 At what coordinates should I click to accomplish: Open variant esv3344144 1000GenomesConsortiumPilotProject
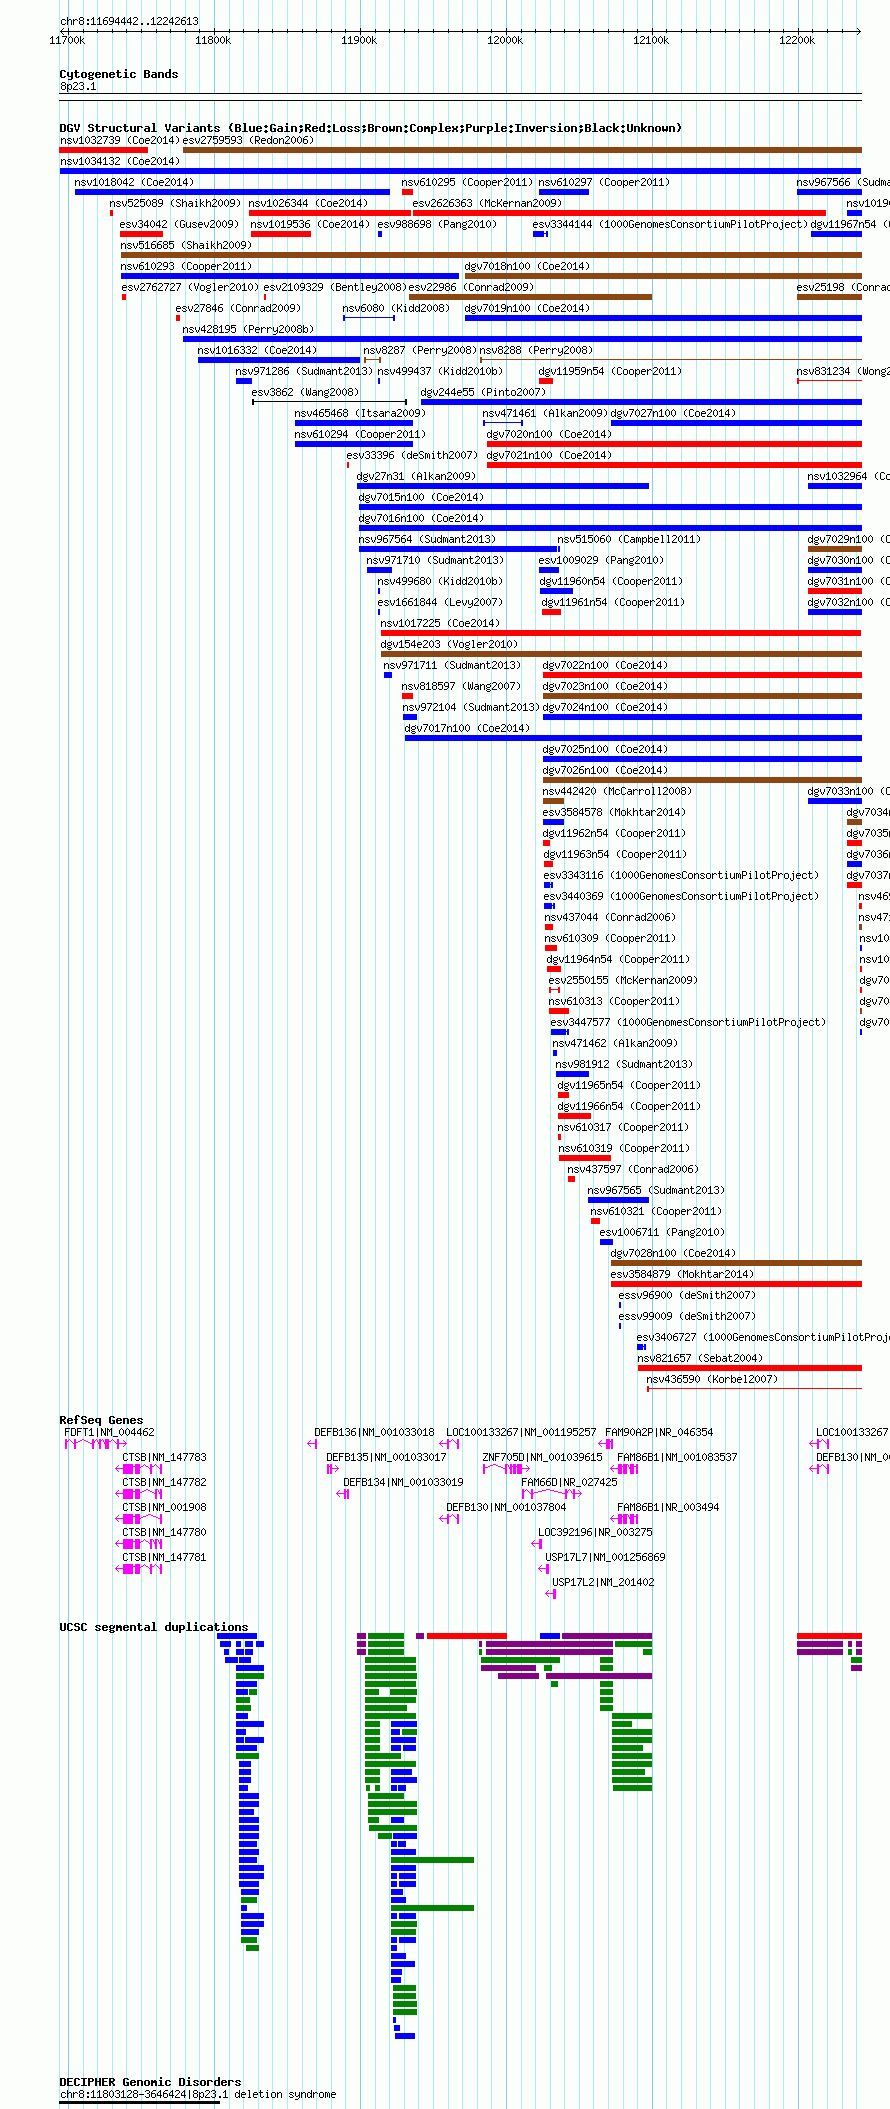tap(669, 224)
